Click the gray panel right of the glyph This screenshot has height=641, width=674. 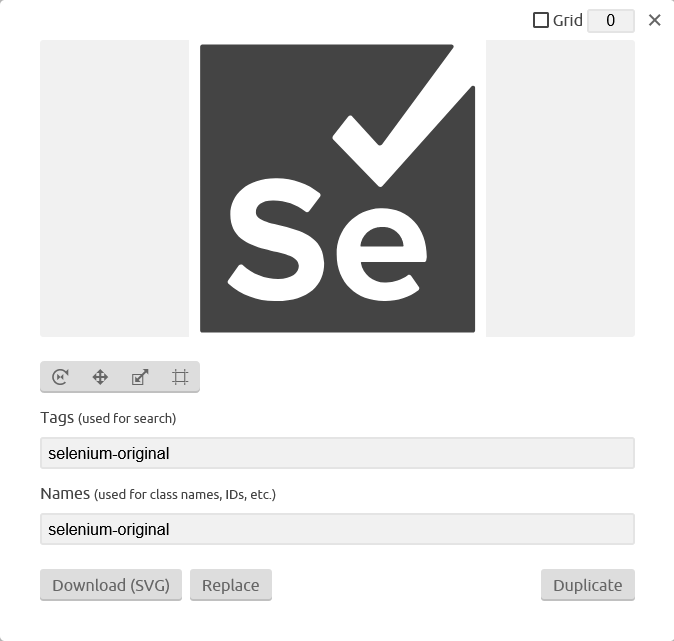coord(560,188)
